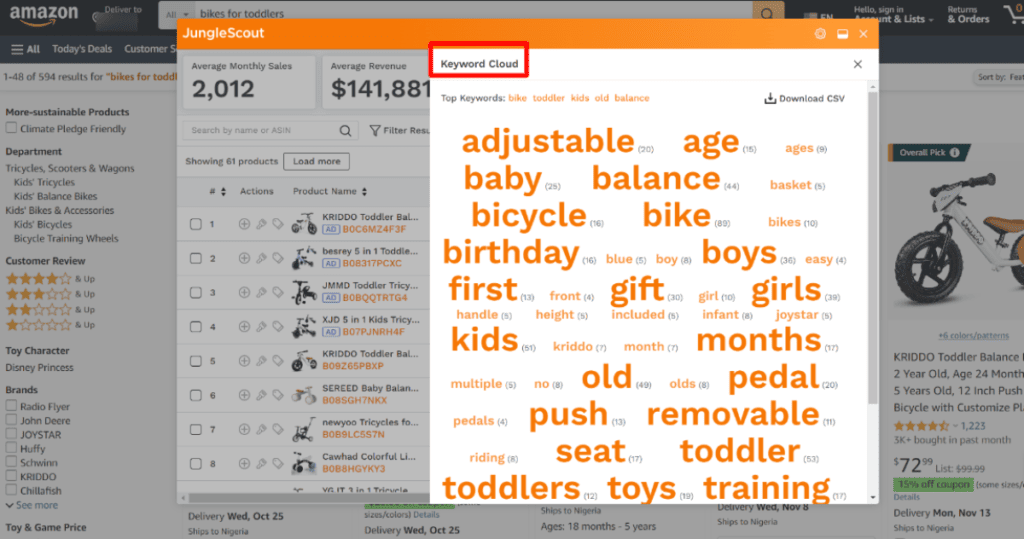Click the tag icon in row 6
This screenshot has height=539, width=1024.
(x=278, y=395)
